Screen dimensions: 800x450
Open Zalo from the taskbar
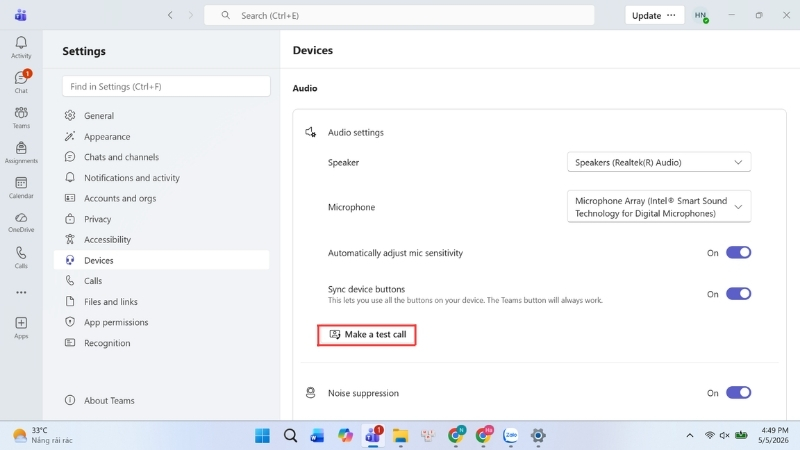[511, 435]
